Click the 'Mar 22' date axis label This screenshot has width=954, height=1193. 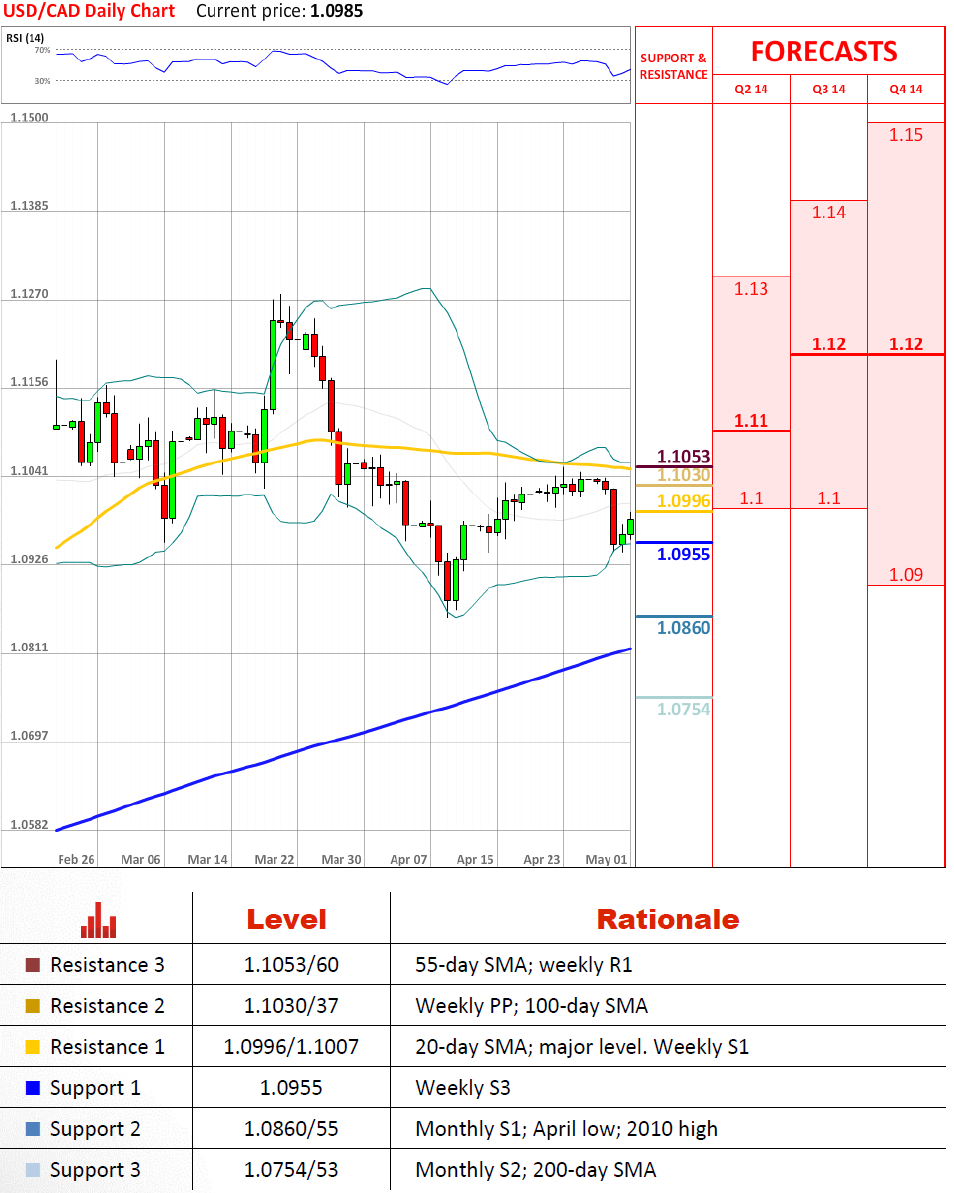coord(274,859)
